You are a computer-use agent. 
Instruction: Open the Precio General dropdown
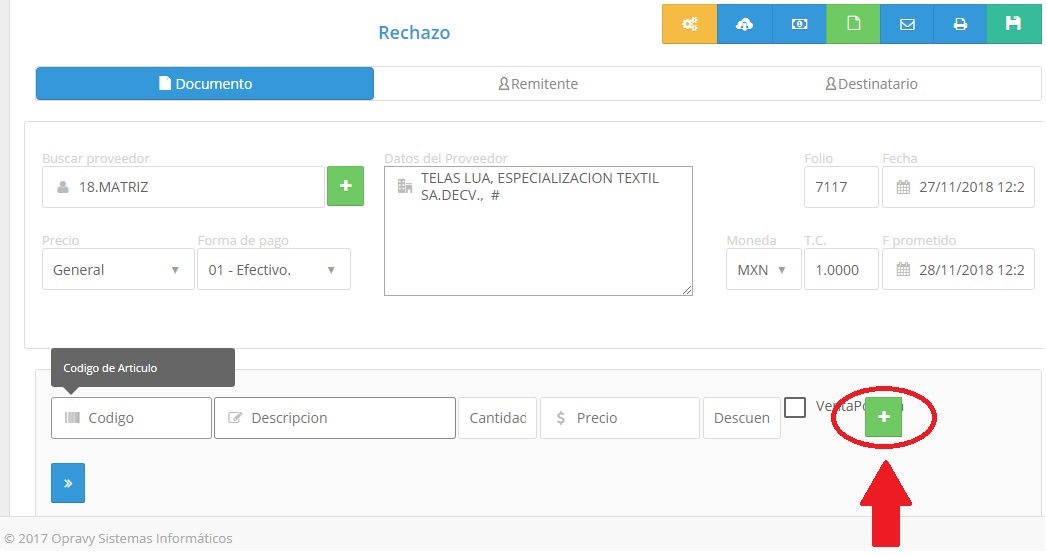117,270
